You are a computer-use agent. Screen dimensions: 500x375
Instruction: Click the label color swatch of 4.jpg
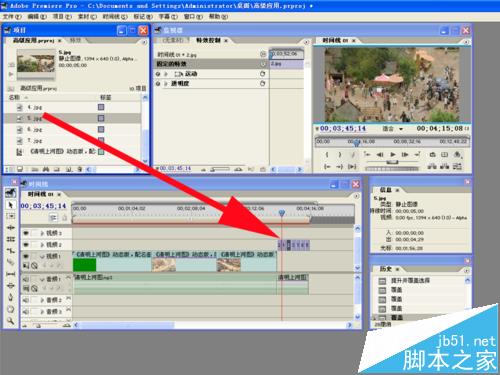click(x=101, y=107)
